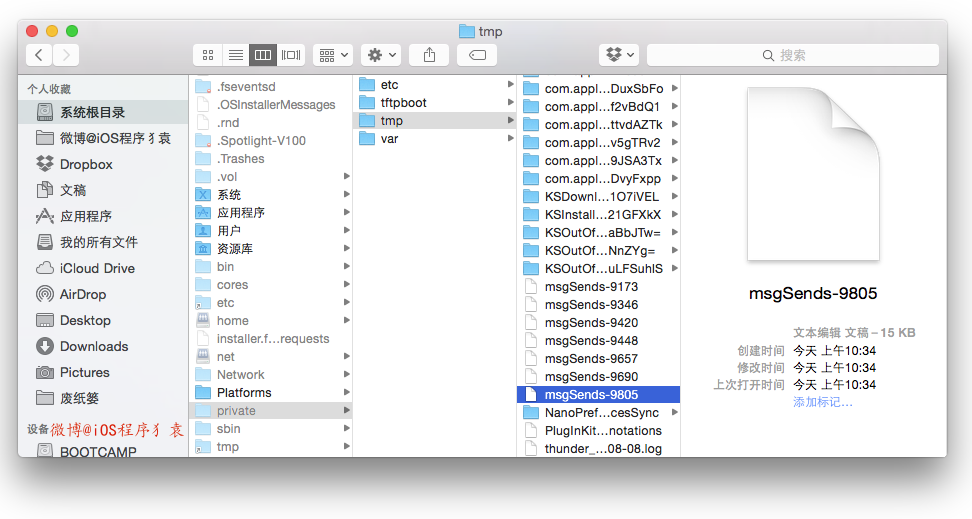Select 系统根目录 in the sidebar
The image size is (972, 519).
tap(104, 112)
